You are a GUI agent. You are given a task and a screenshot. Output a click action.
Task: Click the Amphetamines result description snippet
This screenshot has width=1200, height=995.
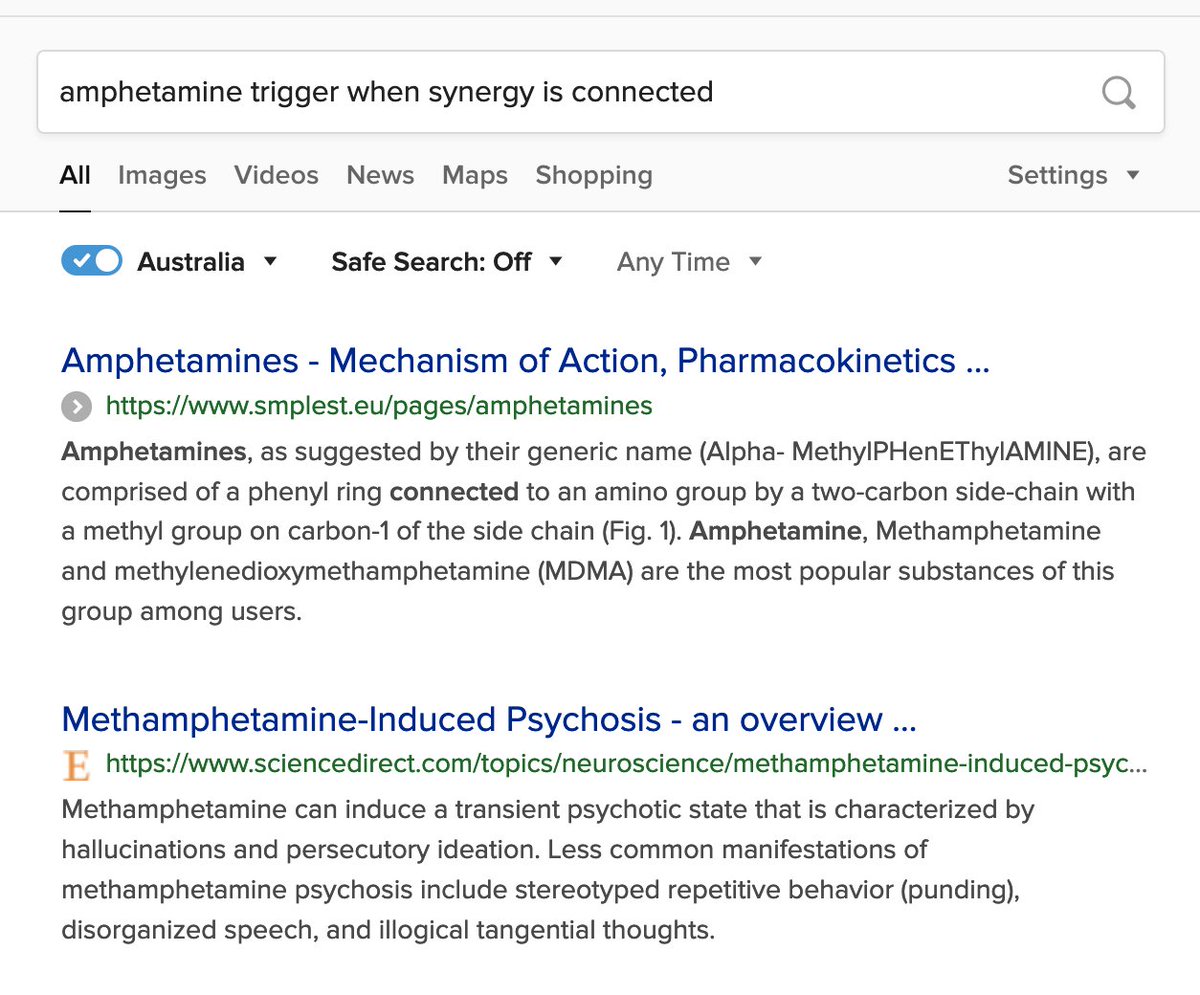604,532
